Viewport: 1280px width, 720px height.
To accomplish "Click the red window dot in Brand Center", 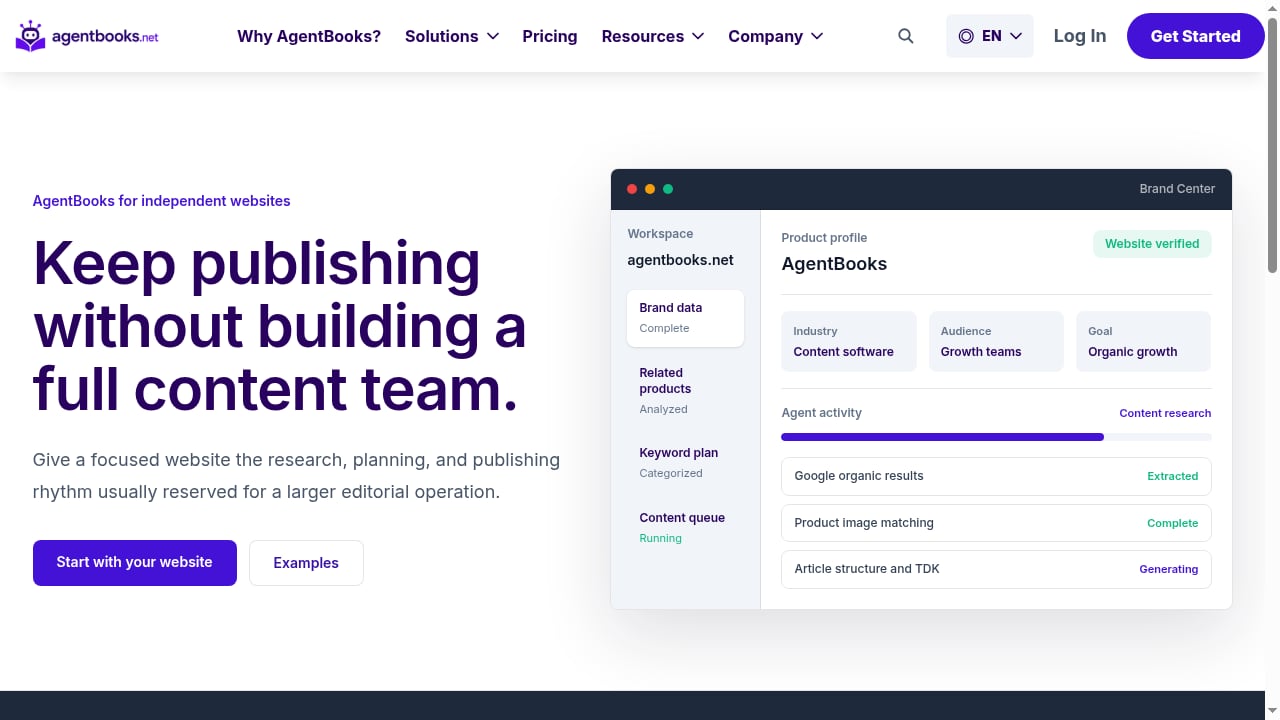I will click(632, 189).
